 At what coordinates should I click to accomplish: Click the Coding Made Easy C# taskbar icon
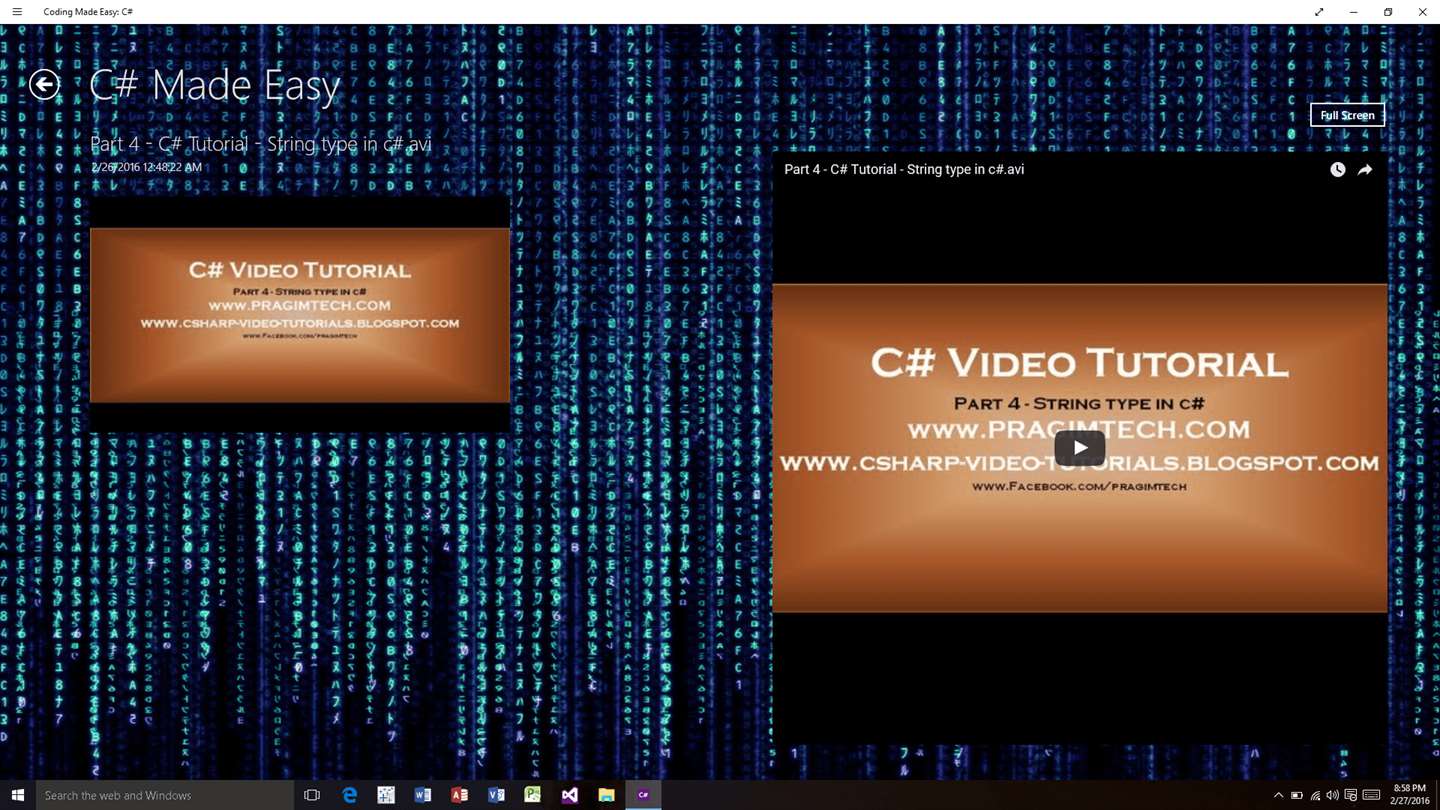click(x=643, y=795)
